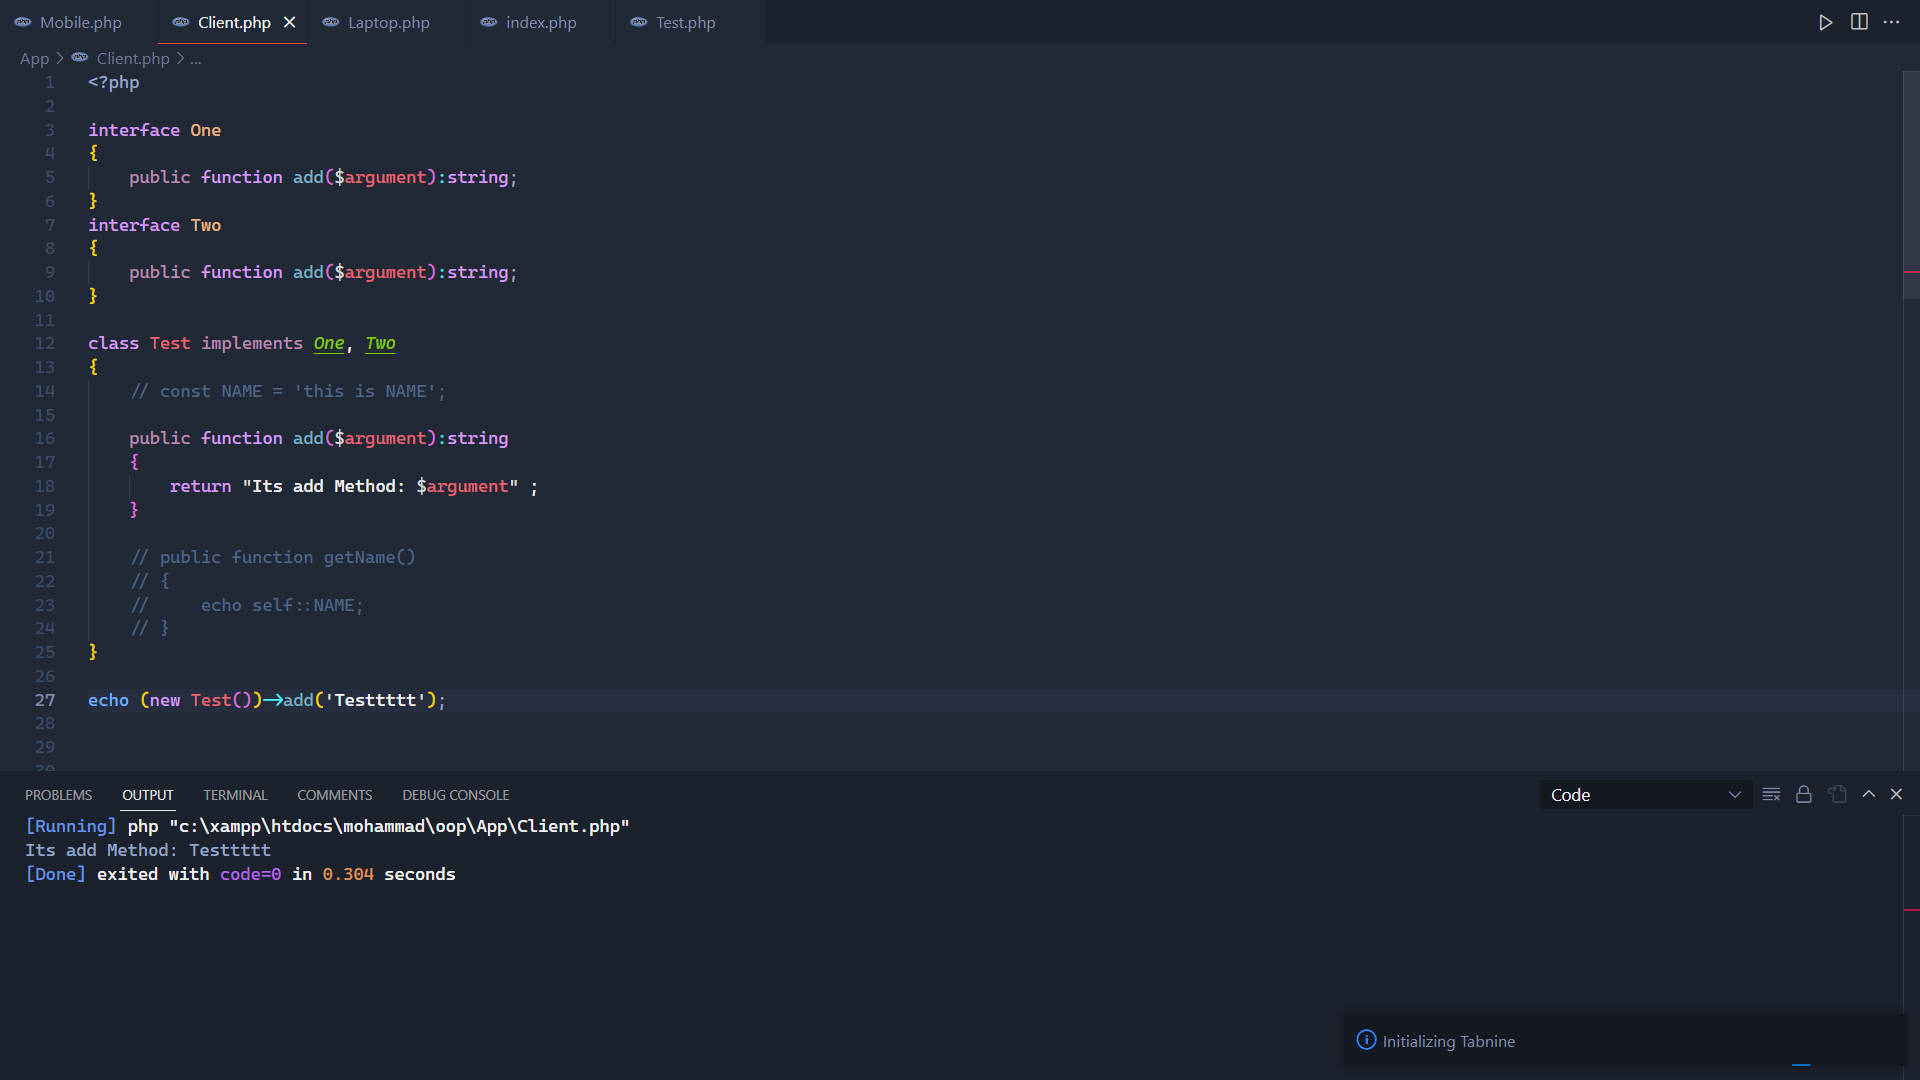This screenshot has width=1920, height=1080.
Task: Clear the output with the clear icon
Action: tap(1771, 794)
